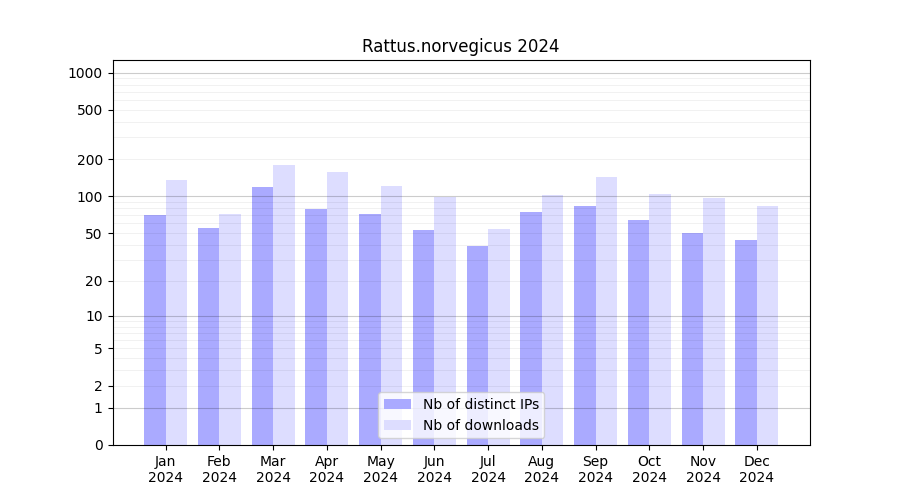Select the March downloads bar
Image resolution: width=900 pixels, height=500 pixels.
click(284, 305)
